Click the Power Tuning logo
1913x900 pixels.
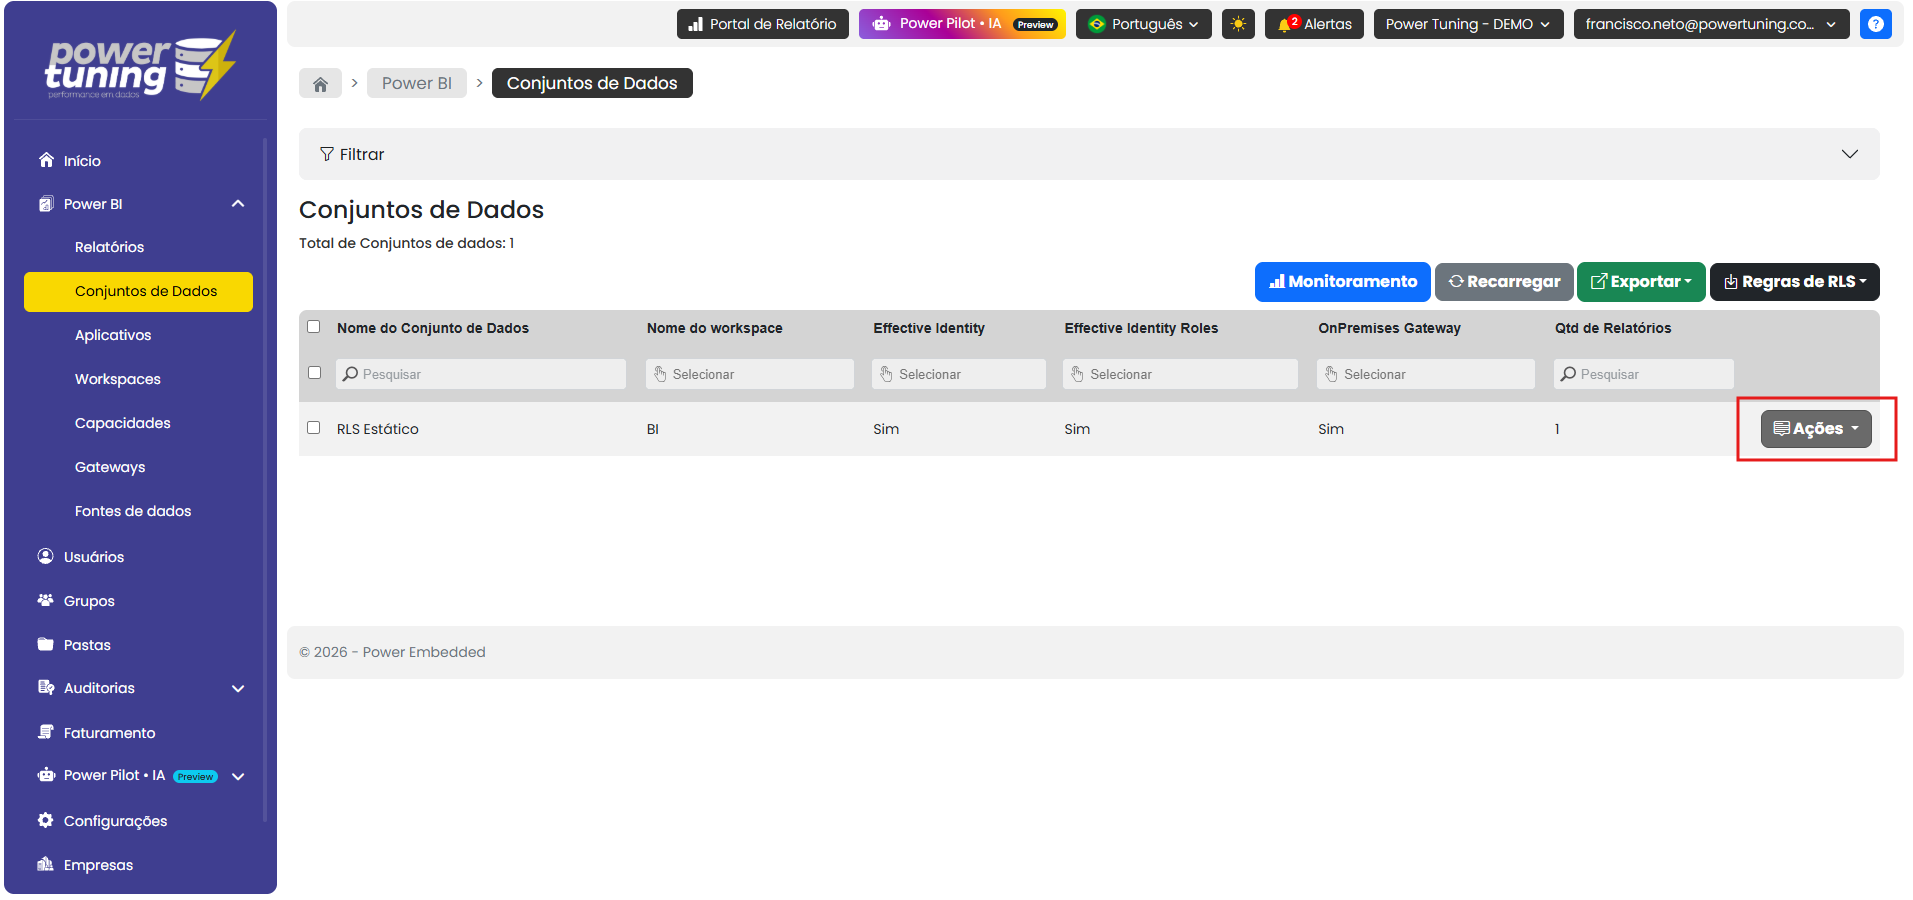tap(140, 66)
